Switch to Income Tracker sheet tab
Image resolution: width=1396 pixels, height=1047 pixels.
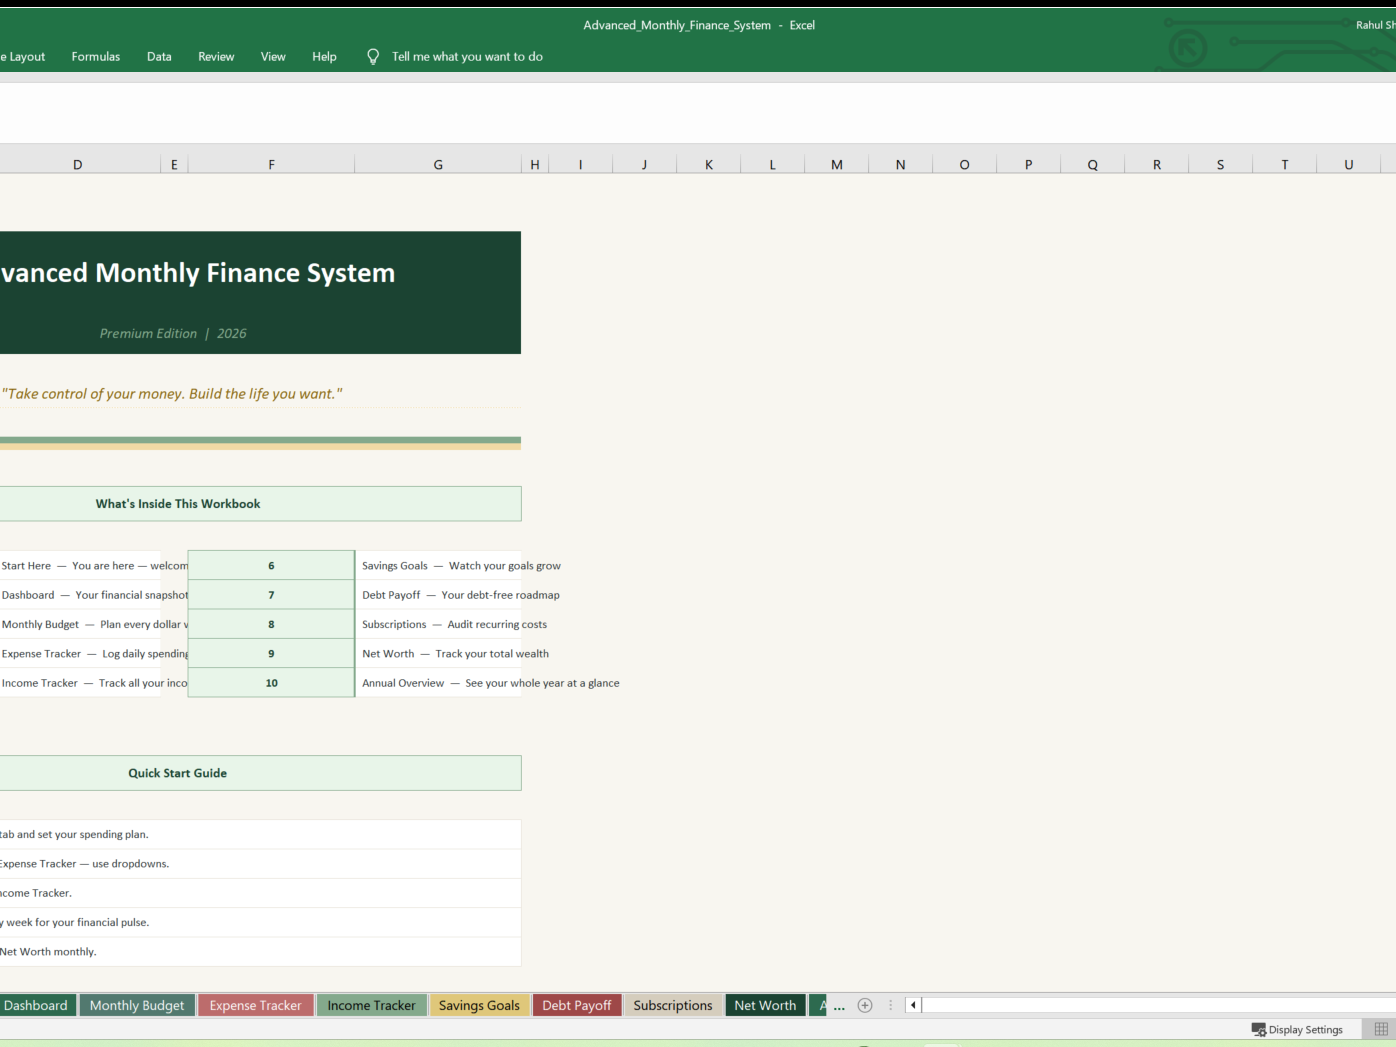tap(371, 1005)
